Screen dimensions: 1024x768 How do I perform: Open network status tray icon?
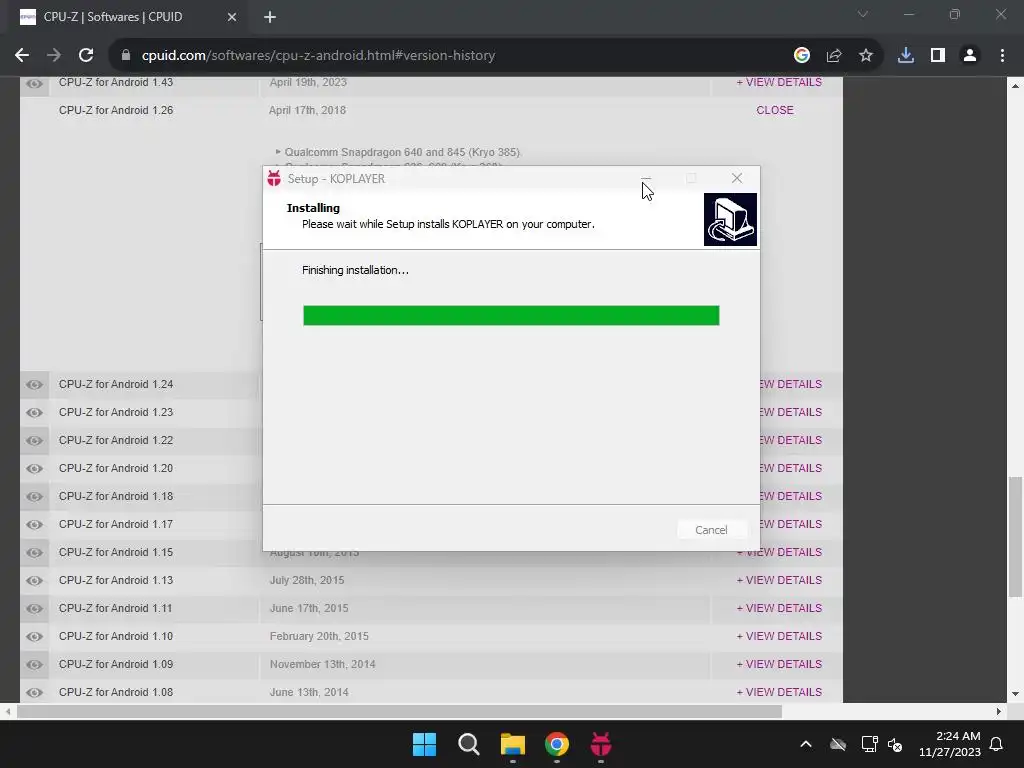[869, 744]
